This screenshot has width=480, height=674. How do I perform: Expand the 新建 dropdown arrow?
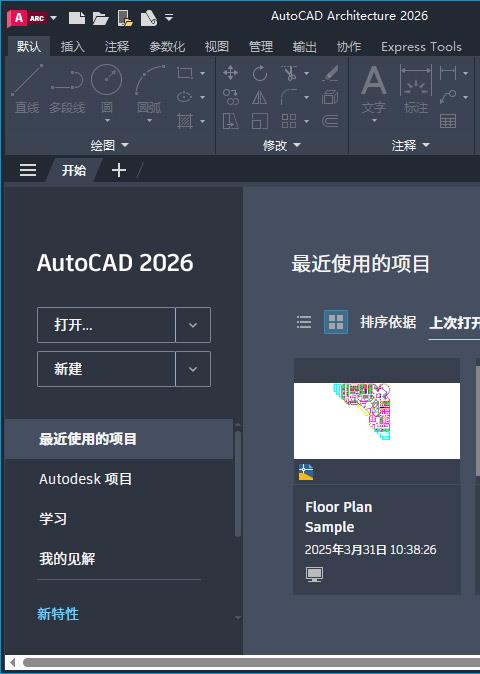click(x=193, y=369)
